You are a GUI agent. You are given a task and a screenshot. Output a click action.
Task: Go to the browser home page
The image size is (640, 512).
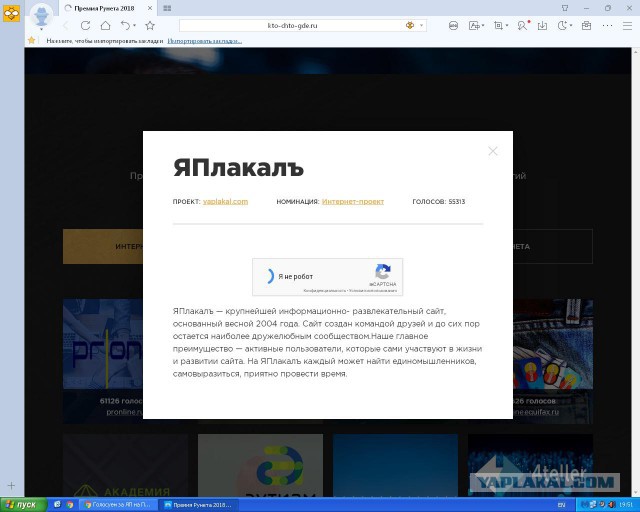pos(105,26)
